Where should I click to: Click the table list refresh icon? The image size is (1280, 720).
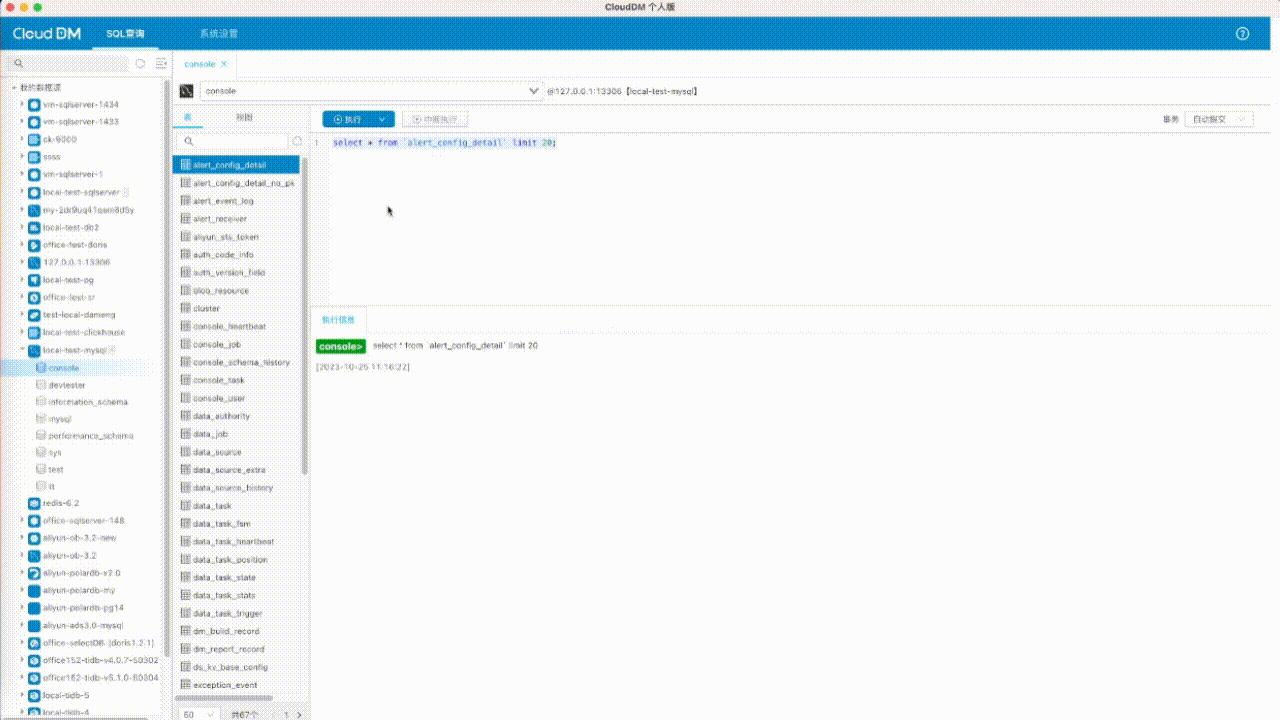click(x=297, y=141)
